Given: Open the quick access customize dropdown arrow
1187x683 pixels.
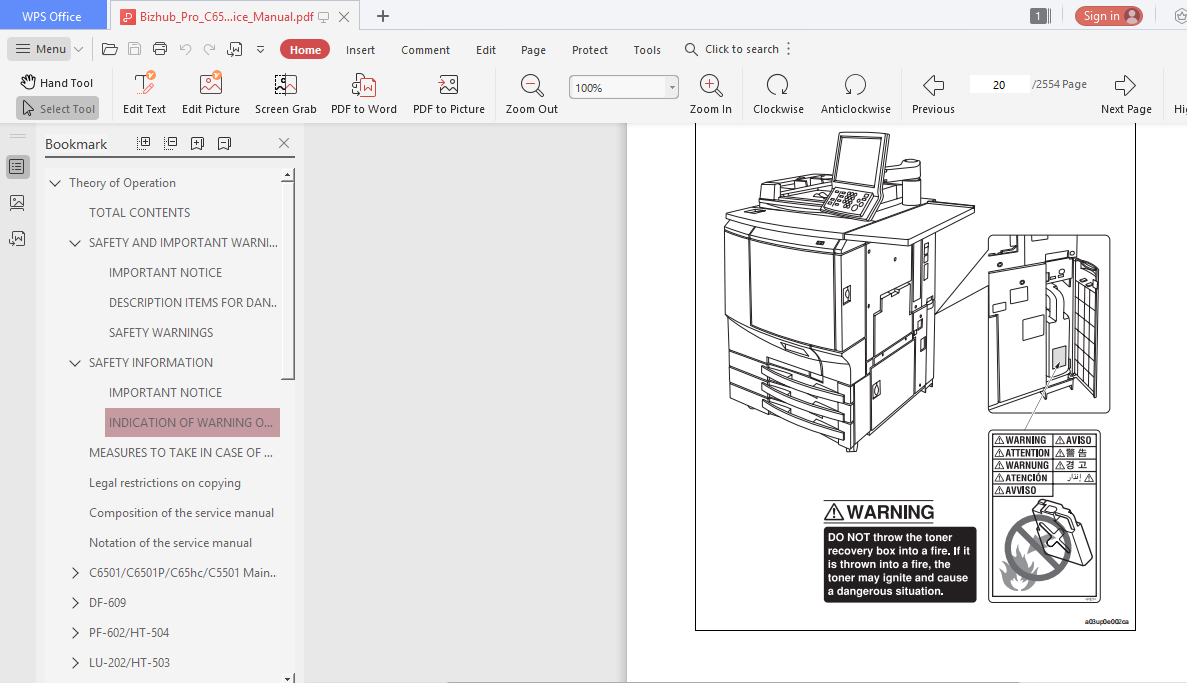Looking at the screenshot, I should (x=260, y=49).
